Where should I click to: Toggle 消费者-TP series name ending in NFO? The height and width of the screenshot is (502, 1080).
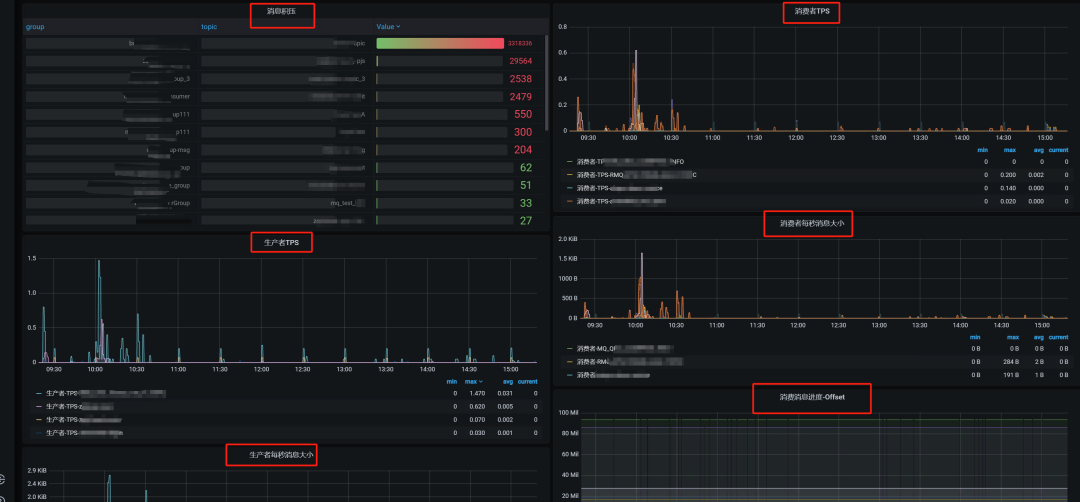(630, 162)
